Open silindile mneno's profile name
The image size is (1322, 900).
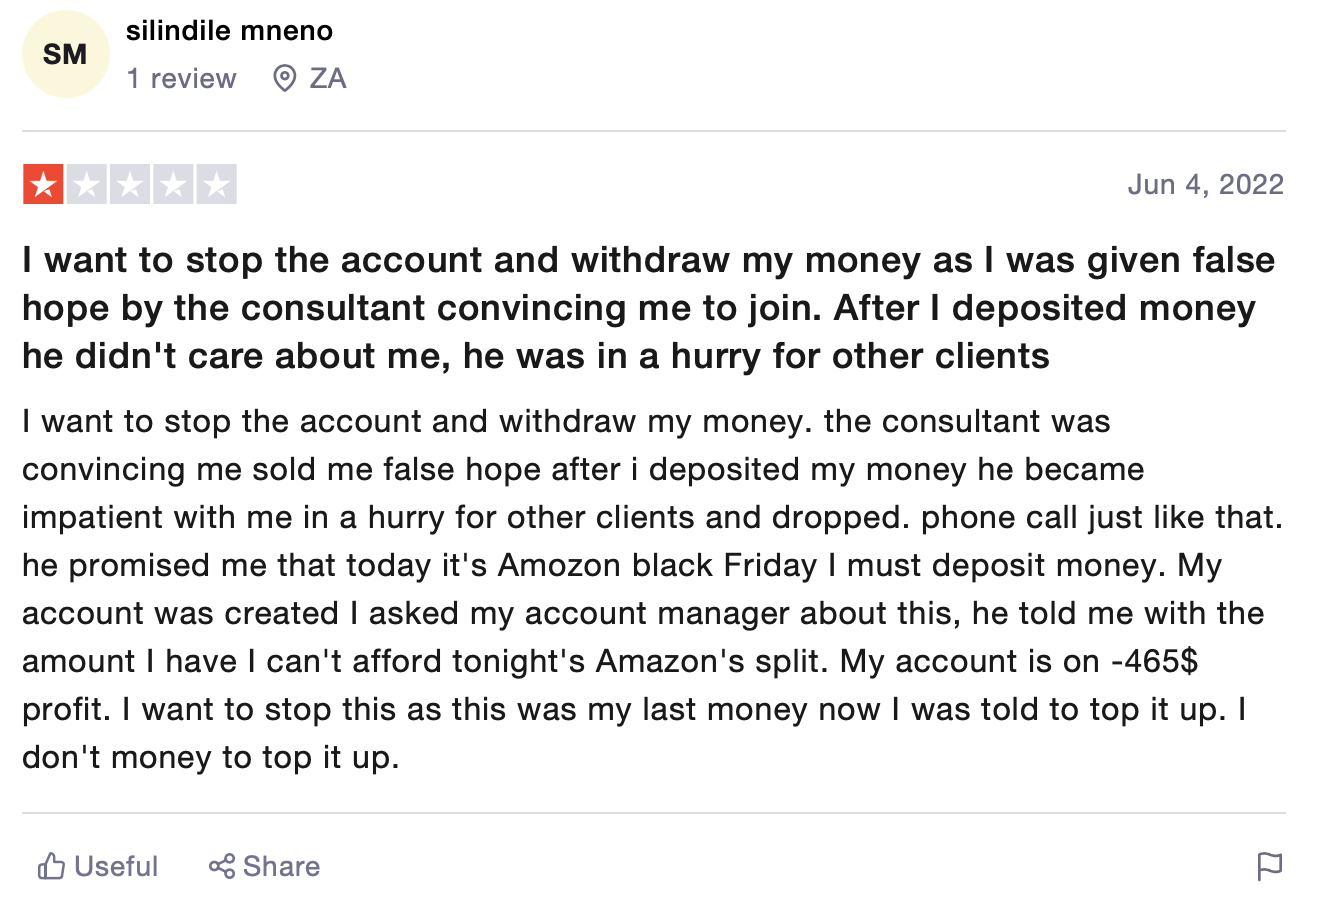229,31
